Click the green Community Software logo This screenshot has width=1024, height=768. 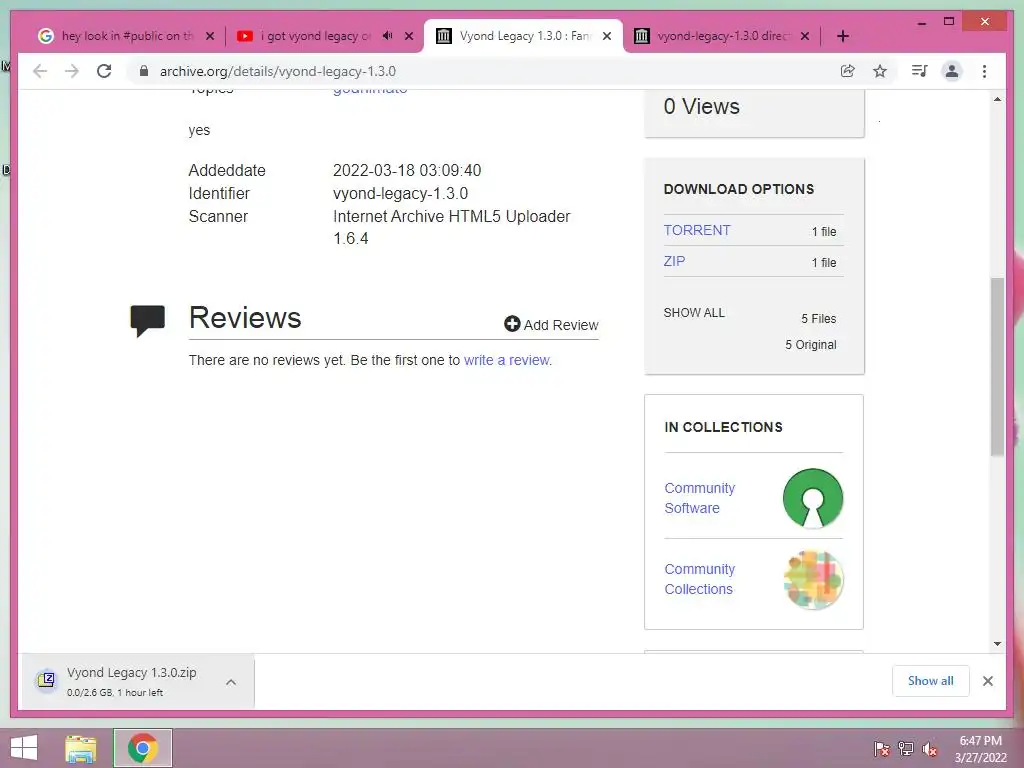(812, 498)
